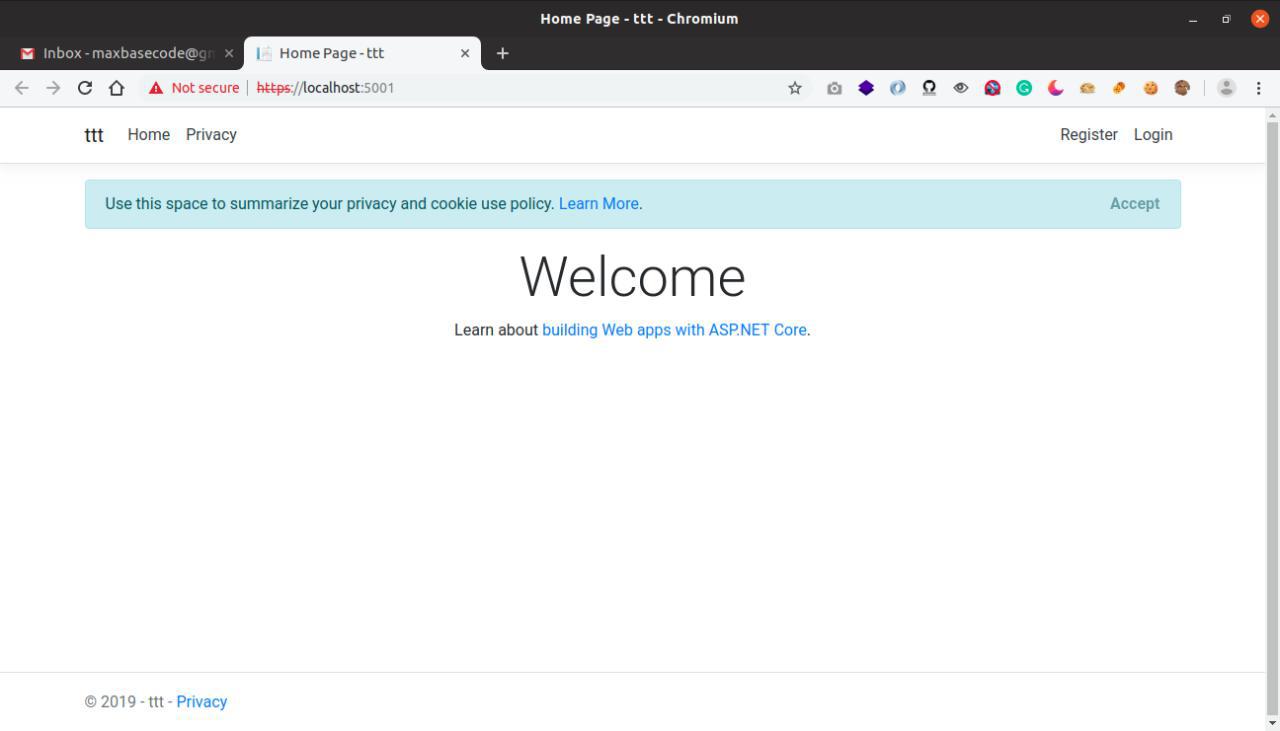Image resolution: width=1280 pixels, height=731 pixels.
Task: Expand the Not secure site information panel
Action: [194, 88]
